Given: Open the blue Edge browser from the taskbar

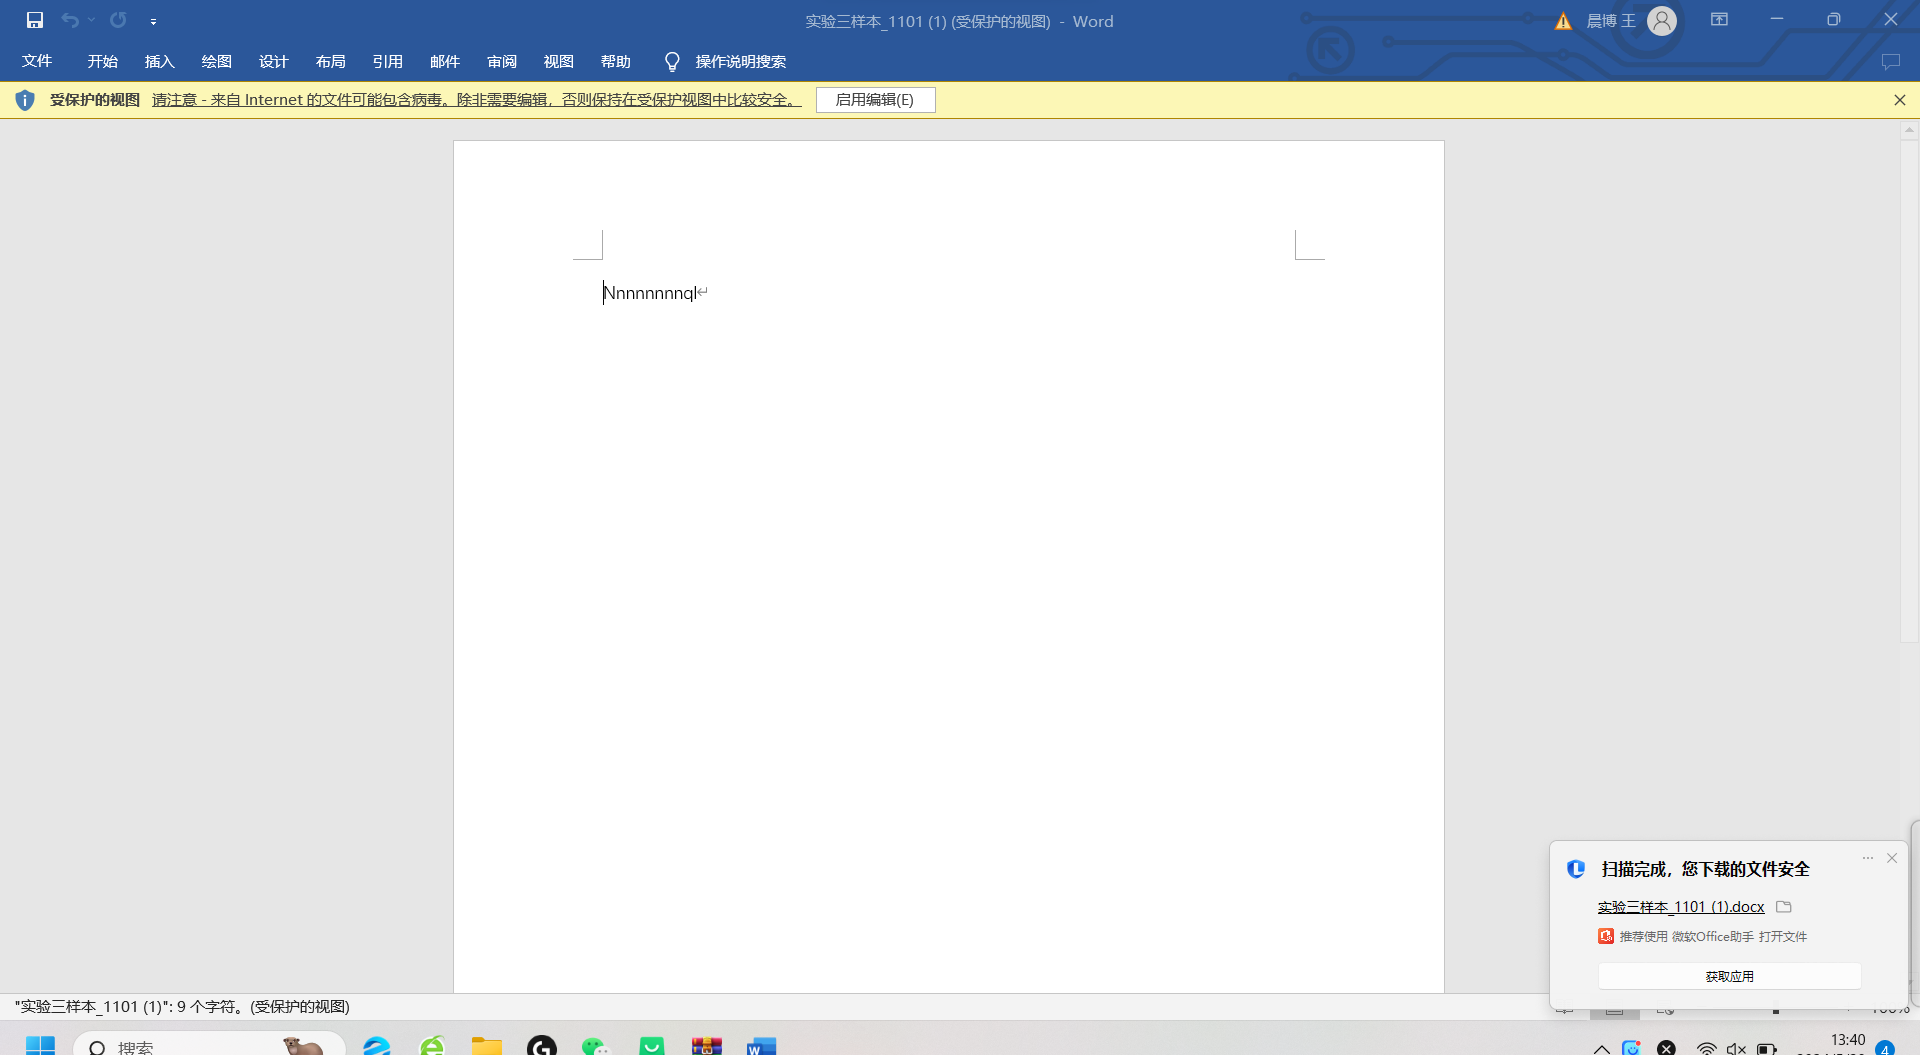Looking at the screenshot, I should coord(377,1046).
